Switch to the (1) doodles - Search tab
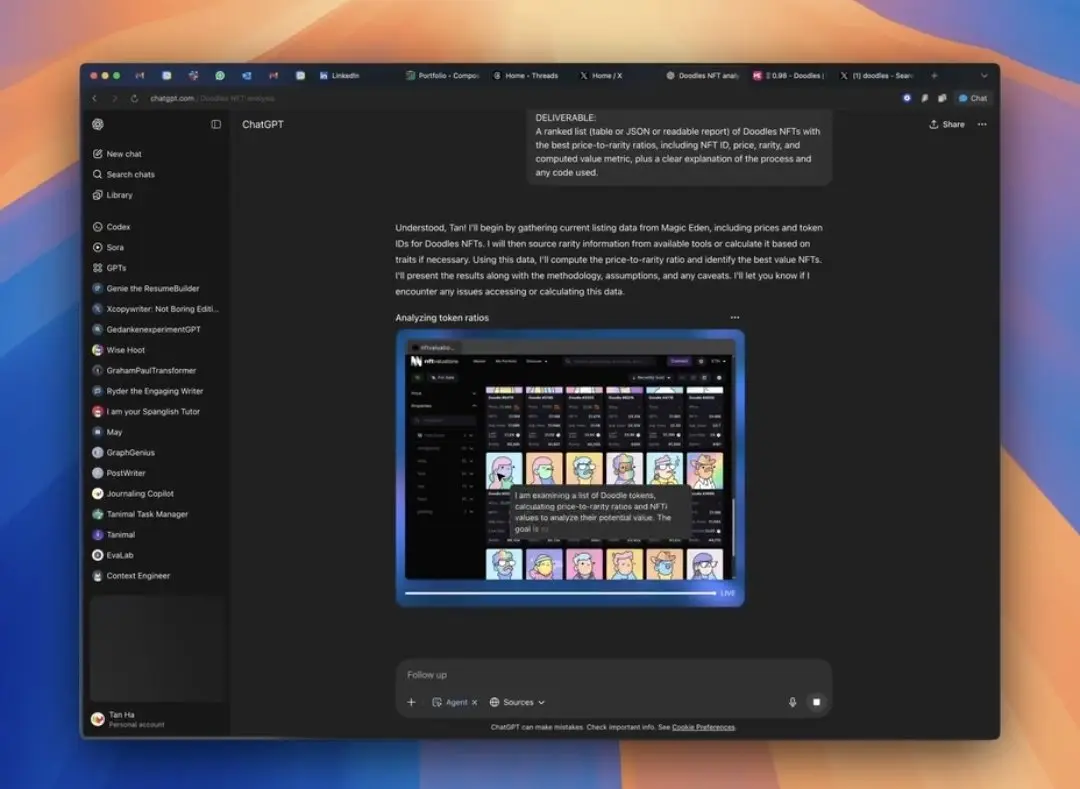The height and width of the screenshot is (789, 1080). [x=876, y=76]
